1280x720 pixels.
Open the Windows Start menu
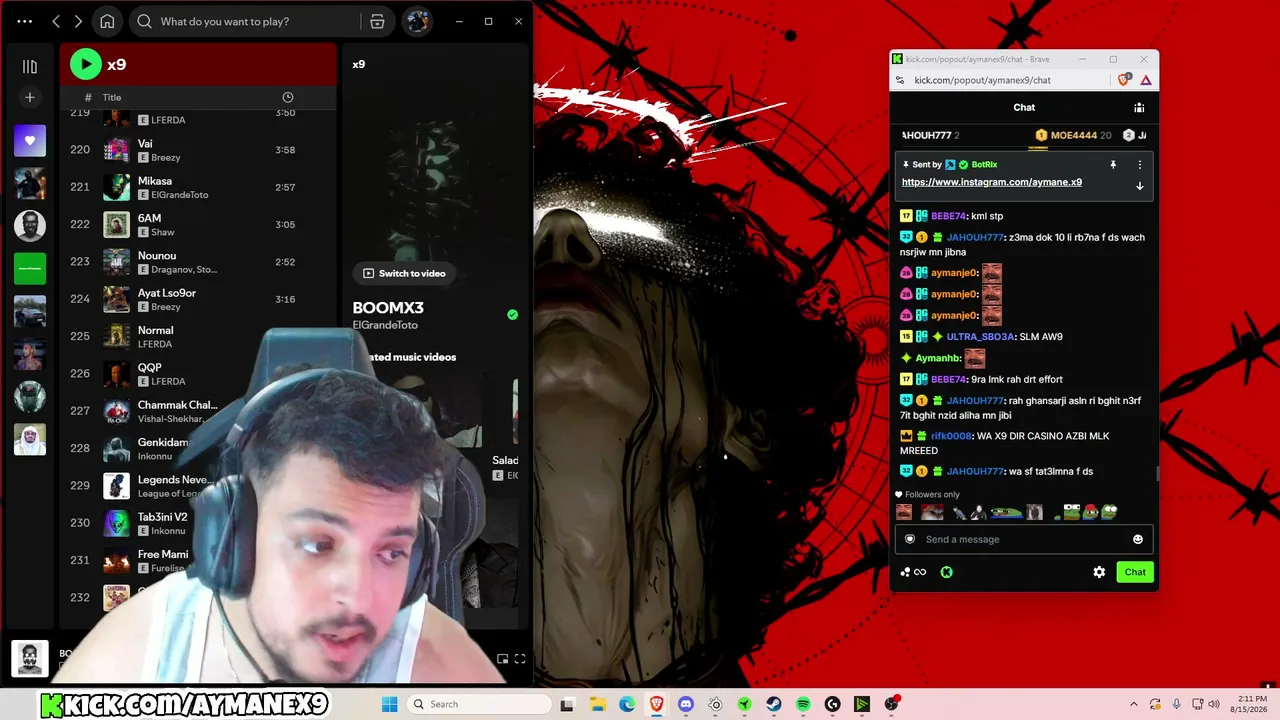[390, 704]
